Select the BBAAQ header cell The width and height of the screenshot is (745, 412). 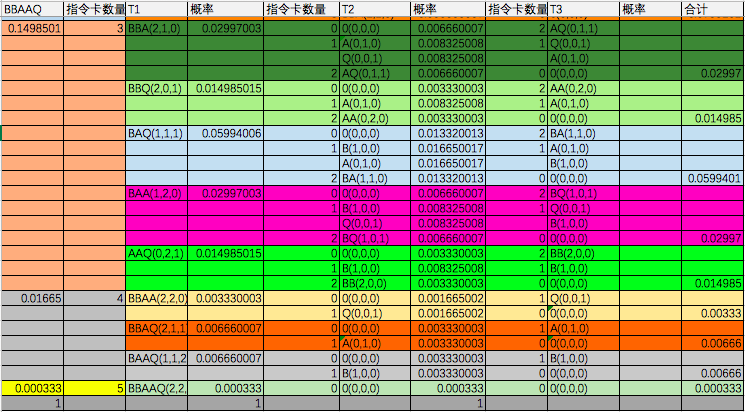point(32,9)
